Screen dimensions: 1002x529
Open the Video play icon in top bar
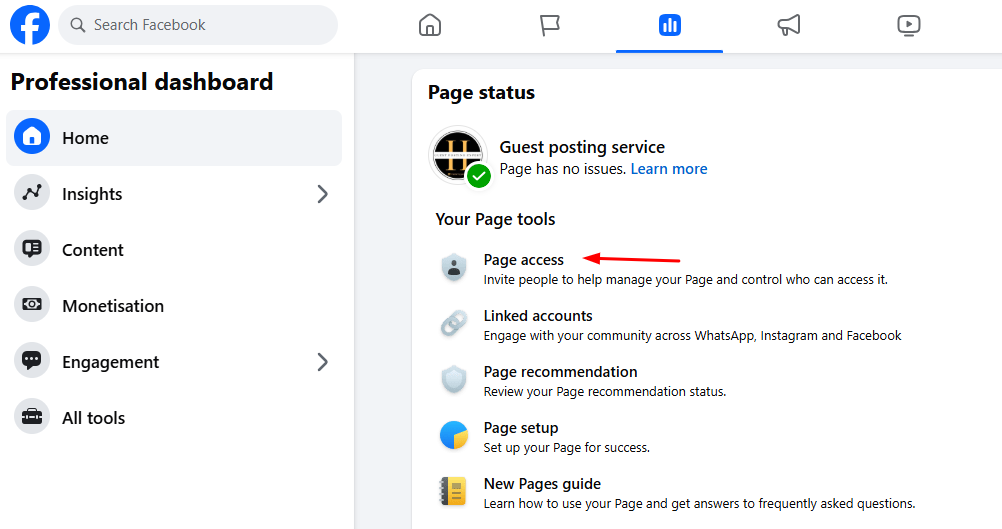click(x=908, y=25)
